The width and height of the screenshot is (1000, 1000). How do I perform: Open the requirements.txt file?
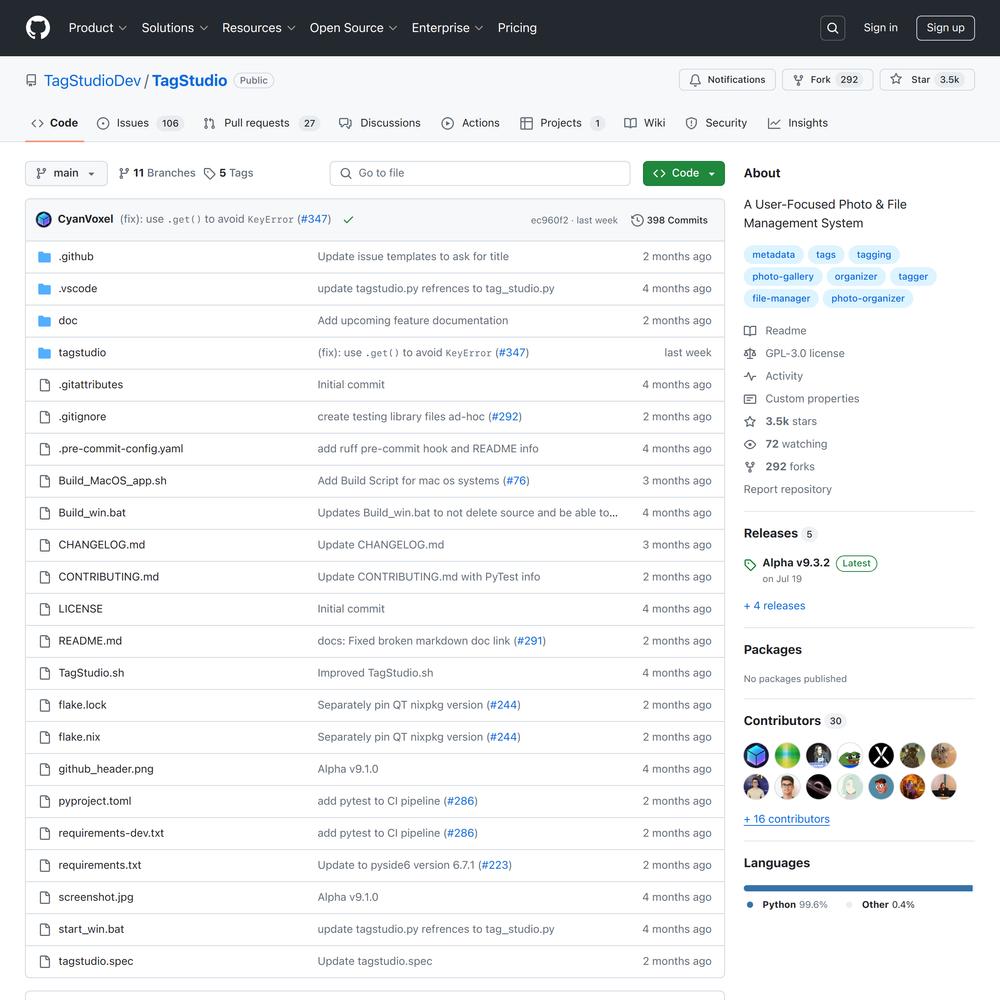[99, 865]
